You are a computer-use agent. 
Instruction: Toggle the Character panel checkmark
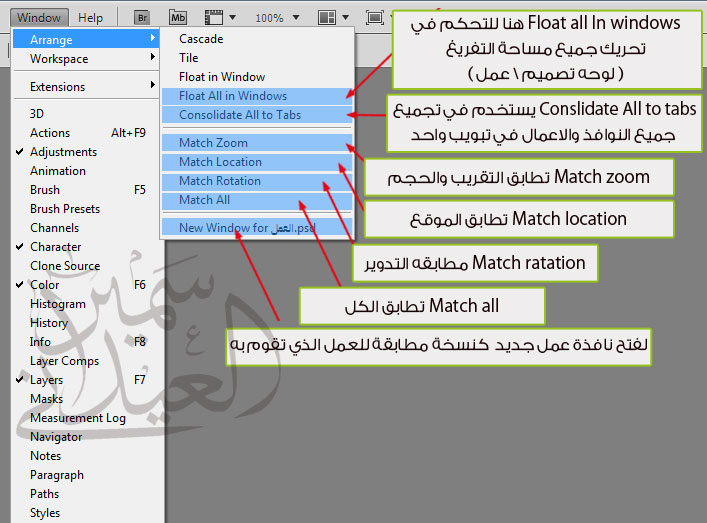(x=19, y=247)
